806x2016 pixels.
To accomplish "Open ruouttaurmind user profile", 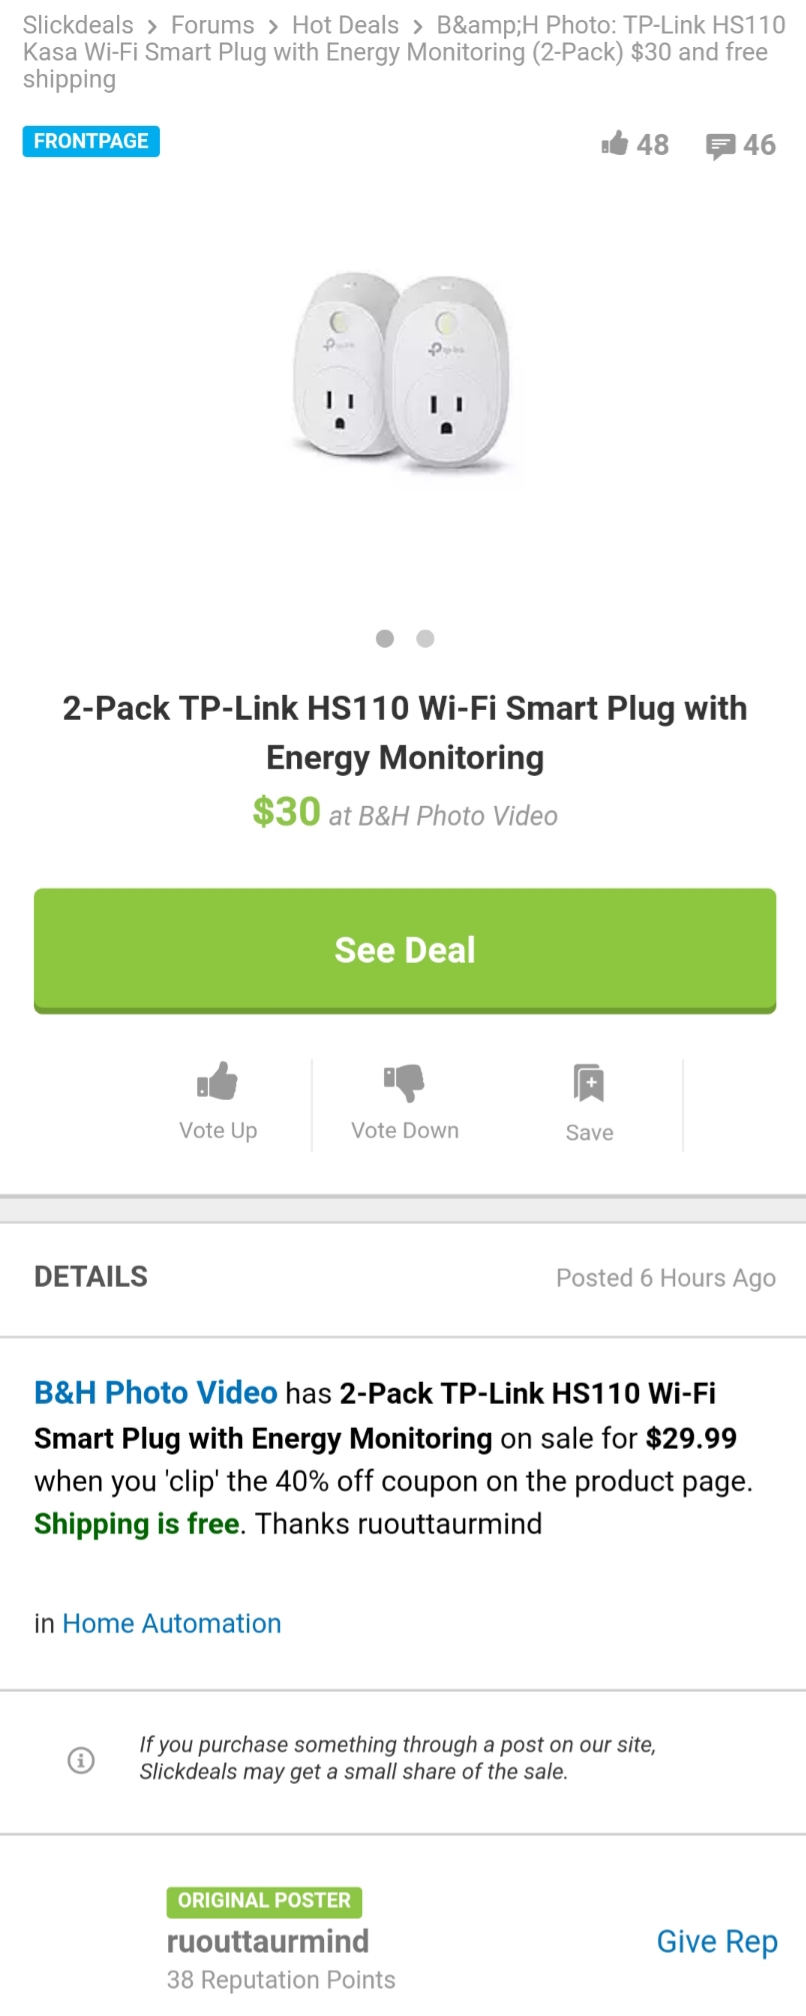I will click(268, 1941).
